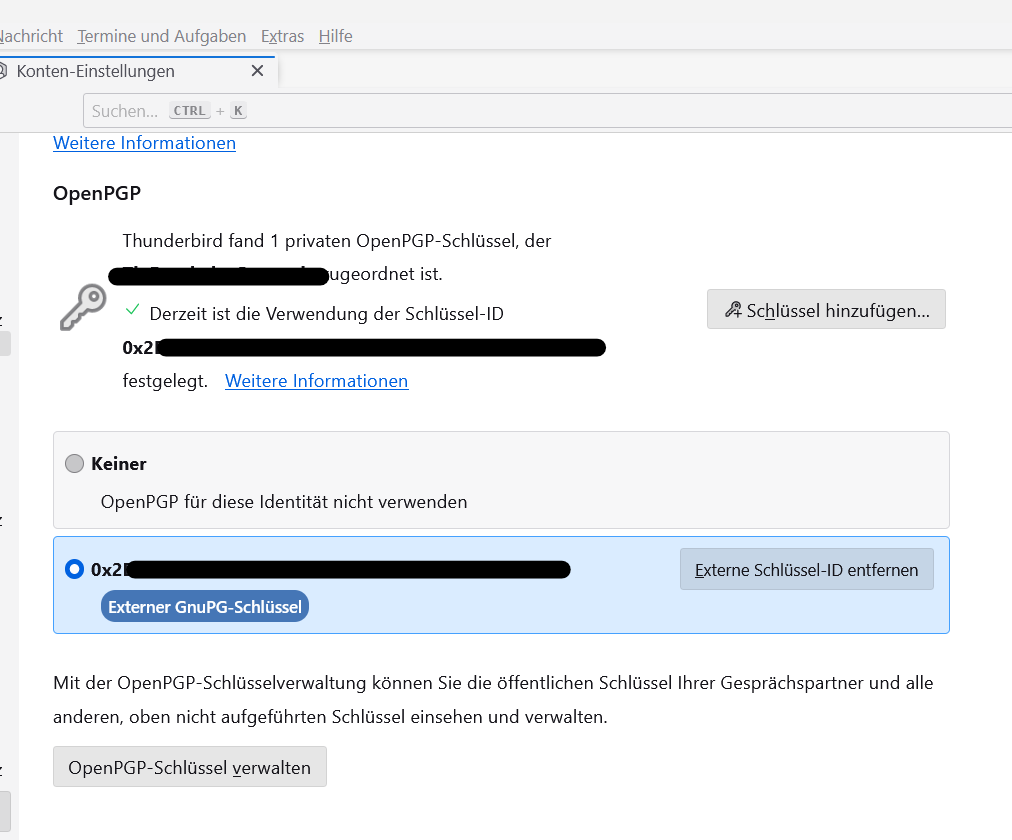
Task: Open topmost Weitere Informationen link
Action: coord(144,143)
